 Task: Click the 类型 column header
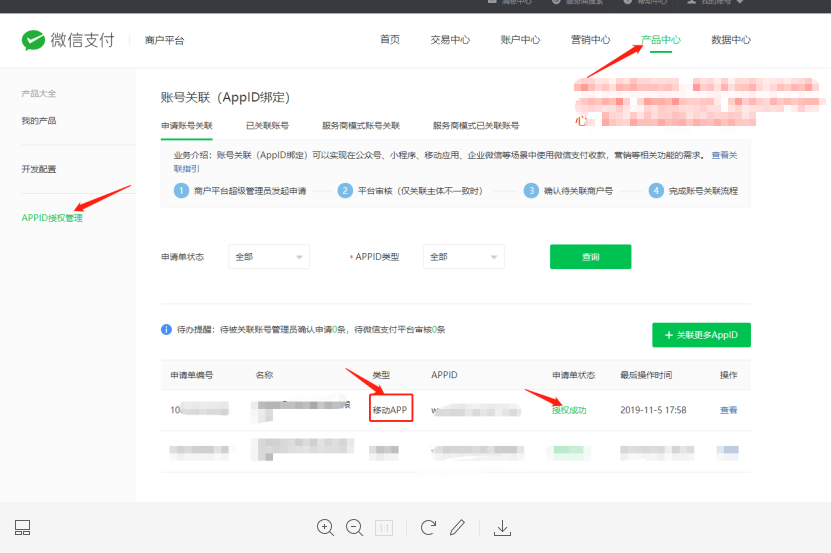pyautogui.click(x=381, y=375)
